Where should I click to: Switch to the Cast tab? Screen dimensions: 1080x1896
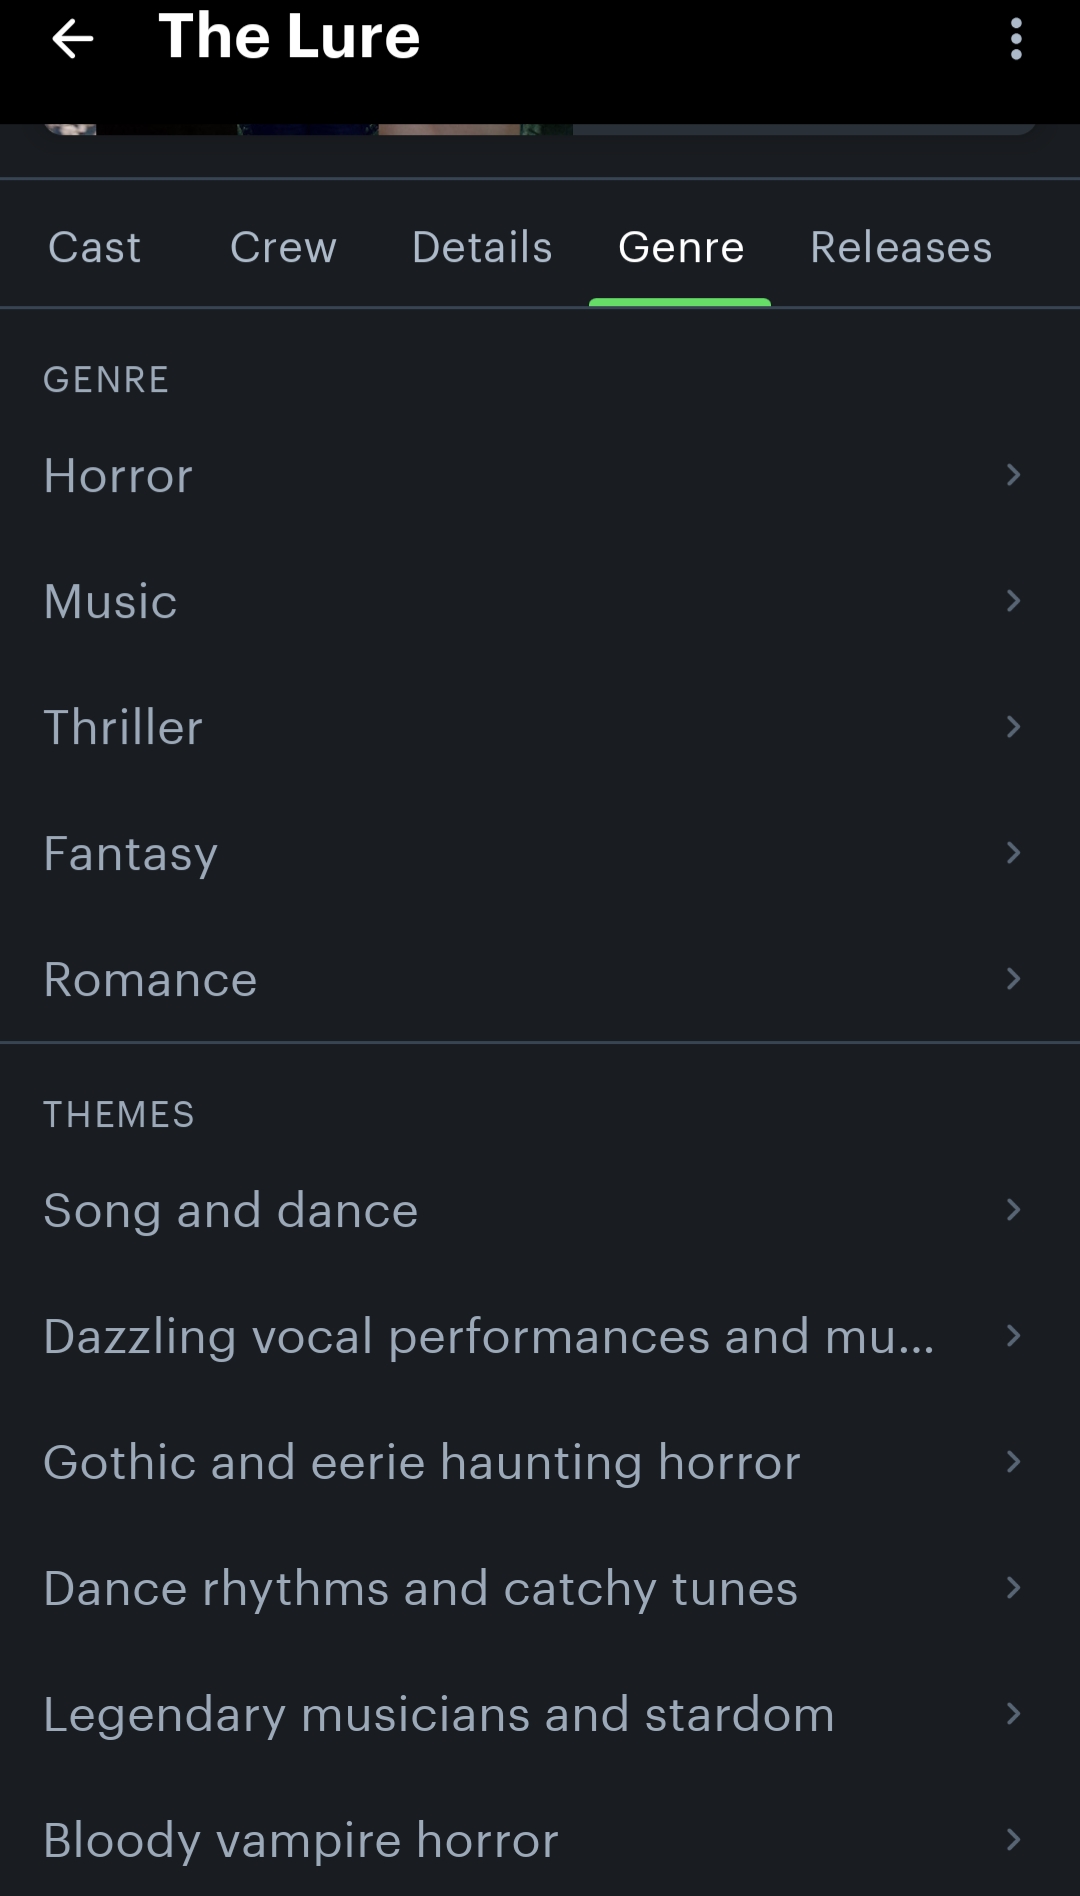click(x=95, y=247)
